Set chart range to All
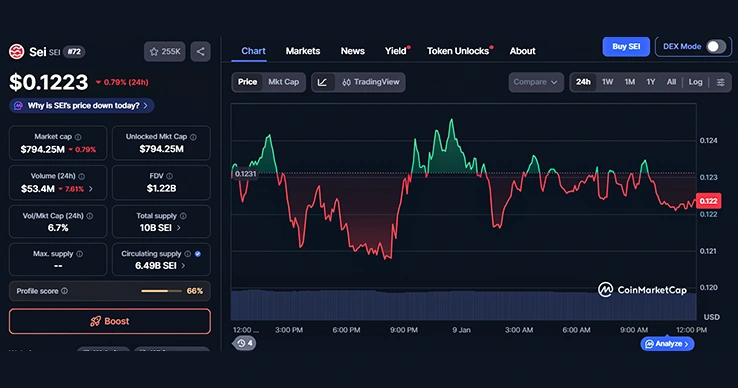 pos(671,82)
